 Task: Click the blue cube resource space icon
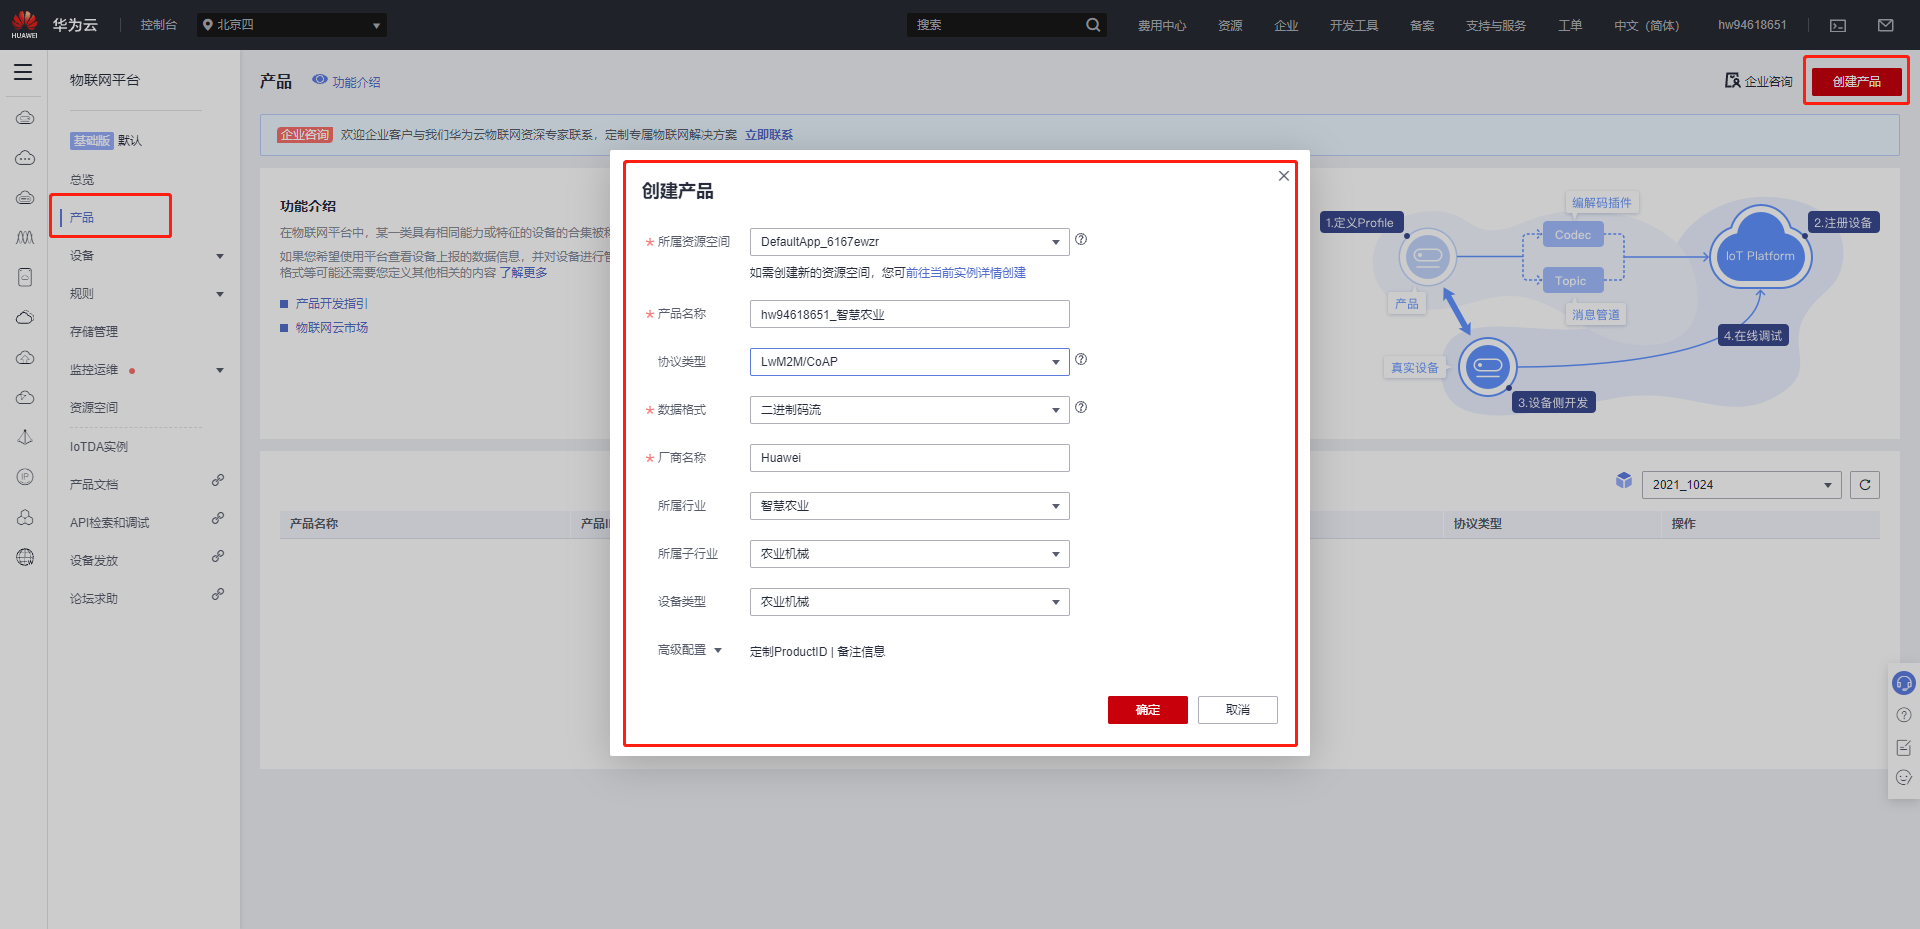click(x=1624, y=481)
